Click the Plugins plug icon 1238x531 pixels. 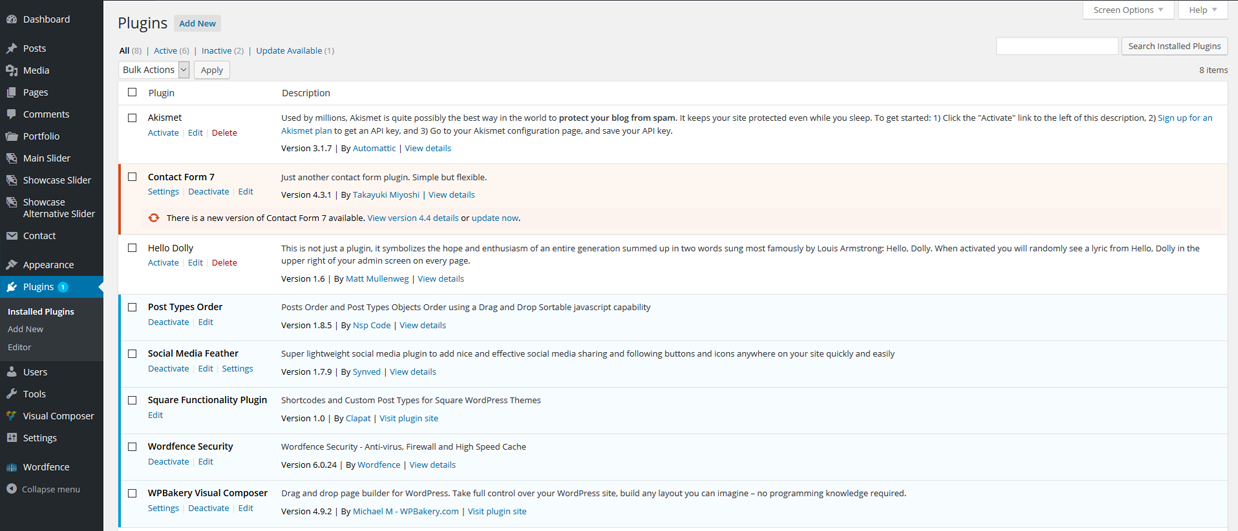point(12,287)
